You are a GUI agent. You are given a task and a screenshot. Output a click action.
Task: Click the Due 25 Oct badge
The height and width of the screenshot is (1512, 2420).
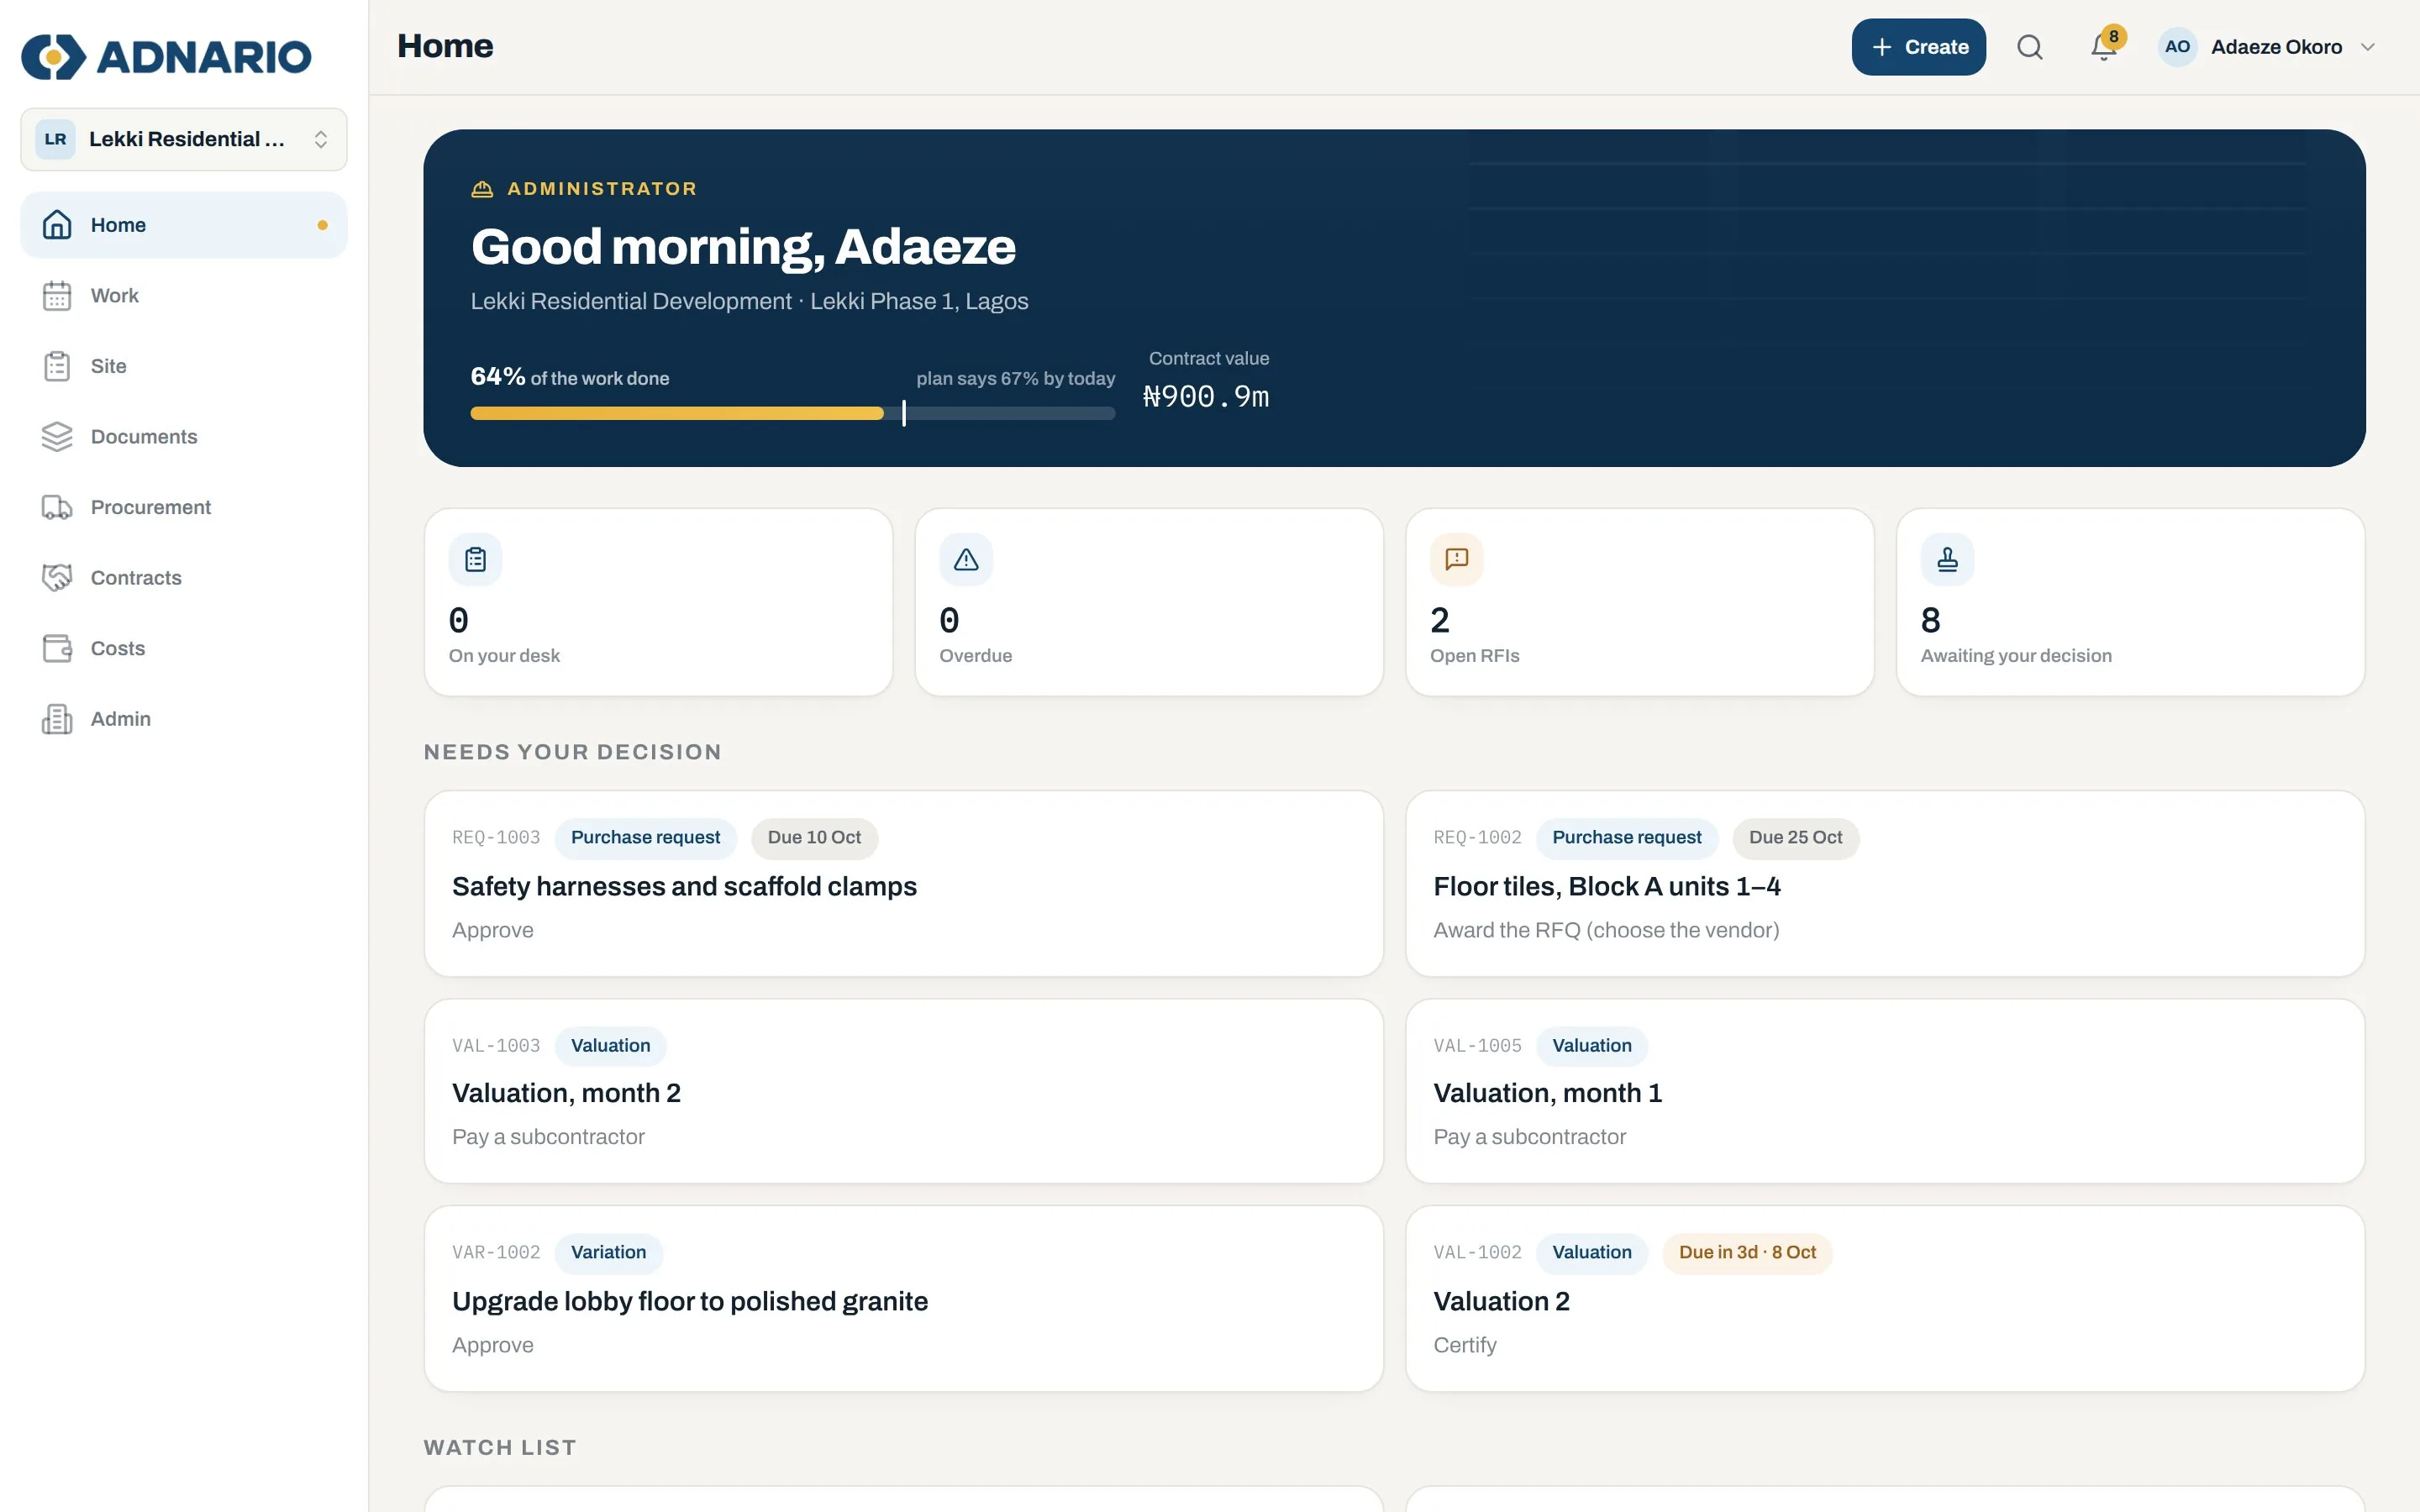pos(1795,838)
